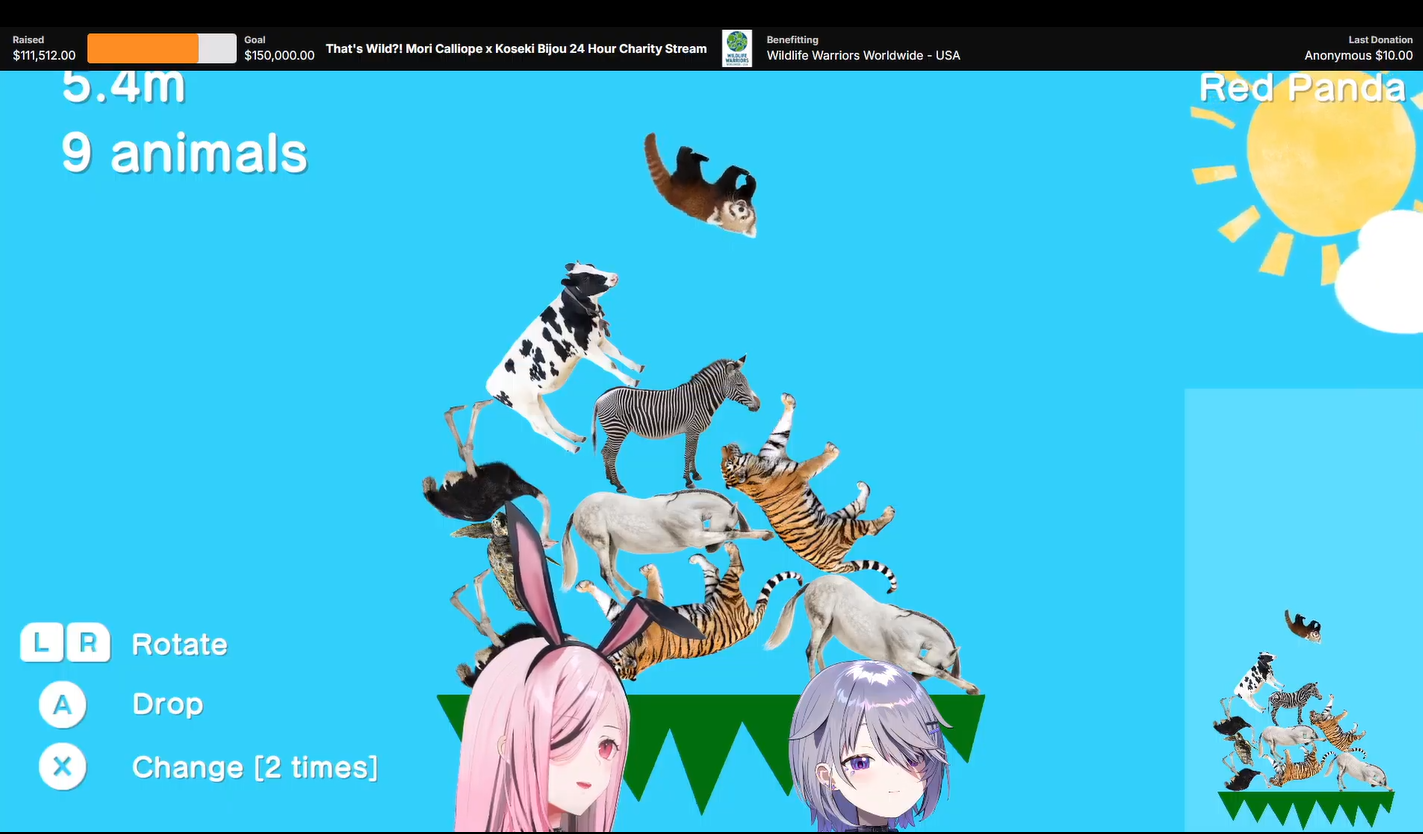
Task: Click the charity stream title text
Action: point(516,48)
